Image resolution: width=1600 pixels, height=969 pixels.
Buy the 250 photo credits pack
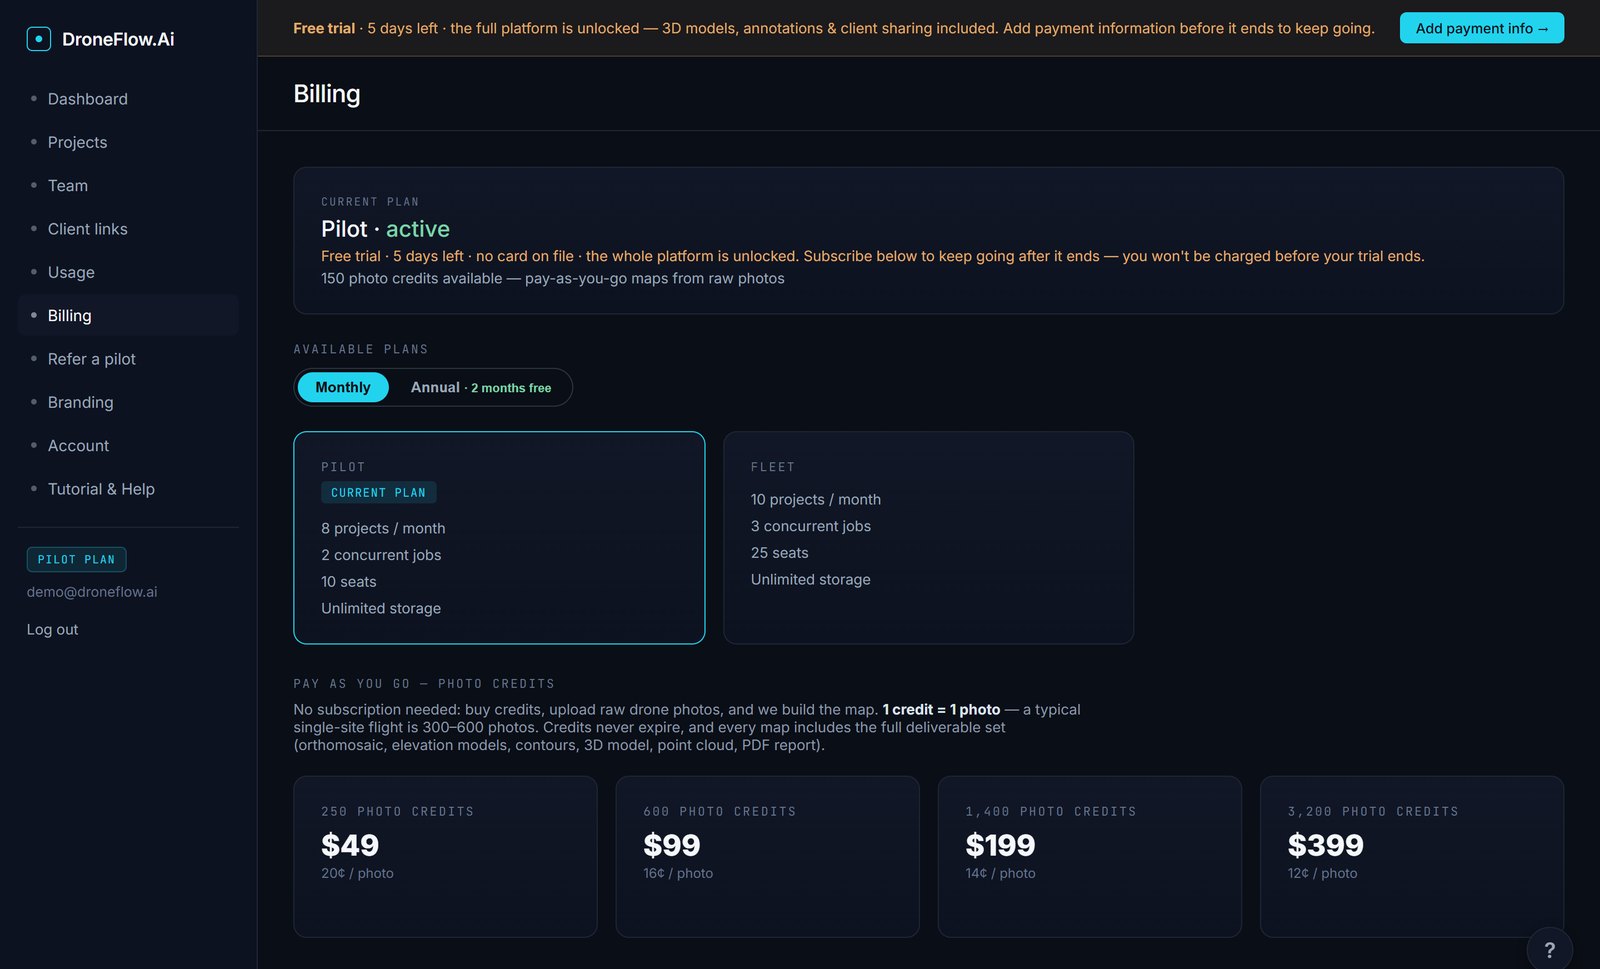(445, 857)
